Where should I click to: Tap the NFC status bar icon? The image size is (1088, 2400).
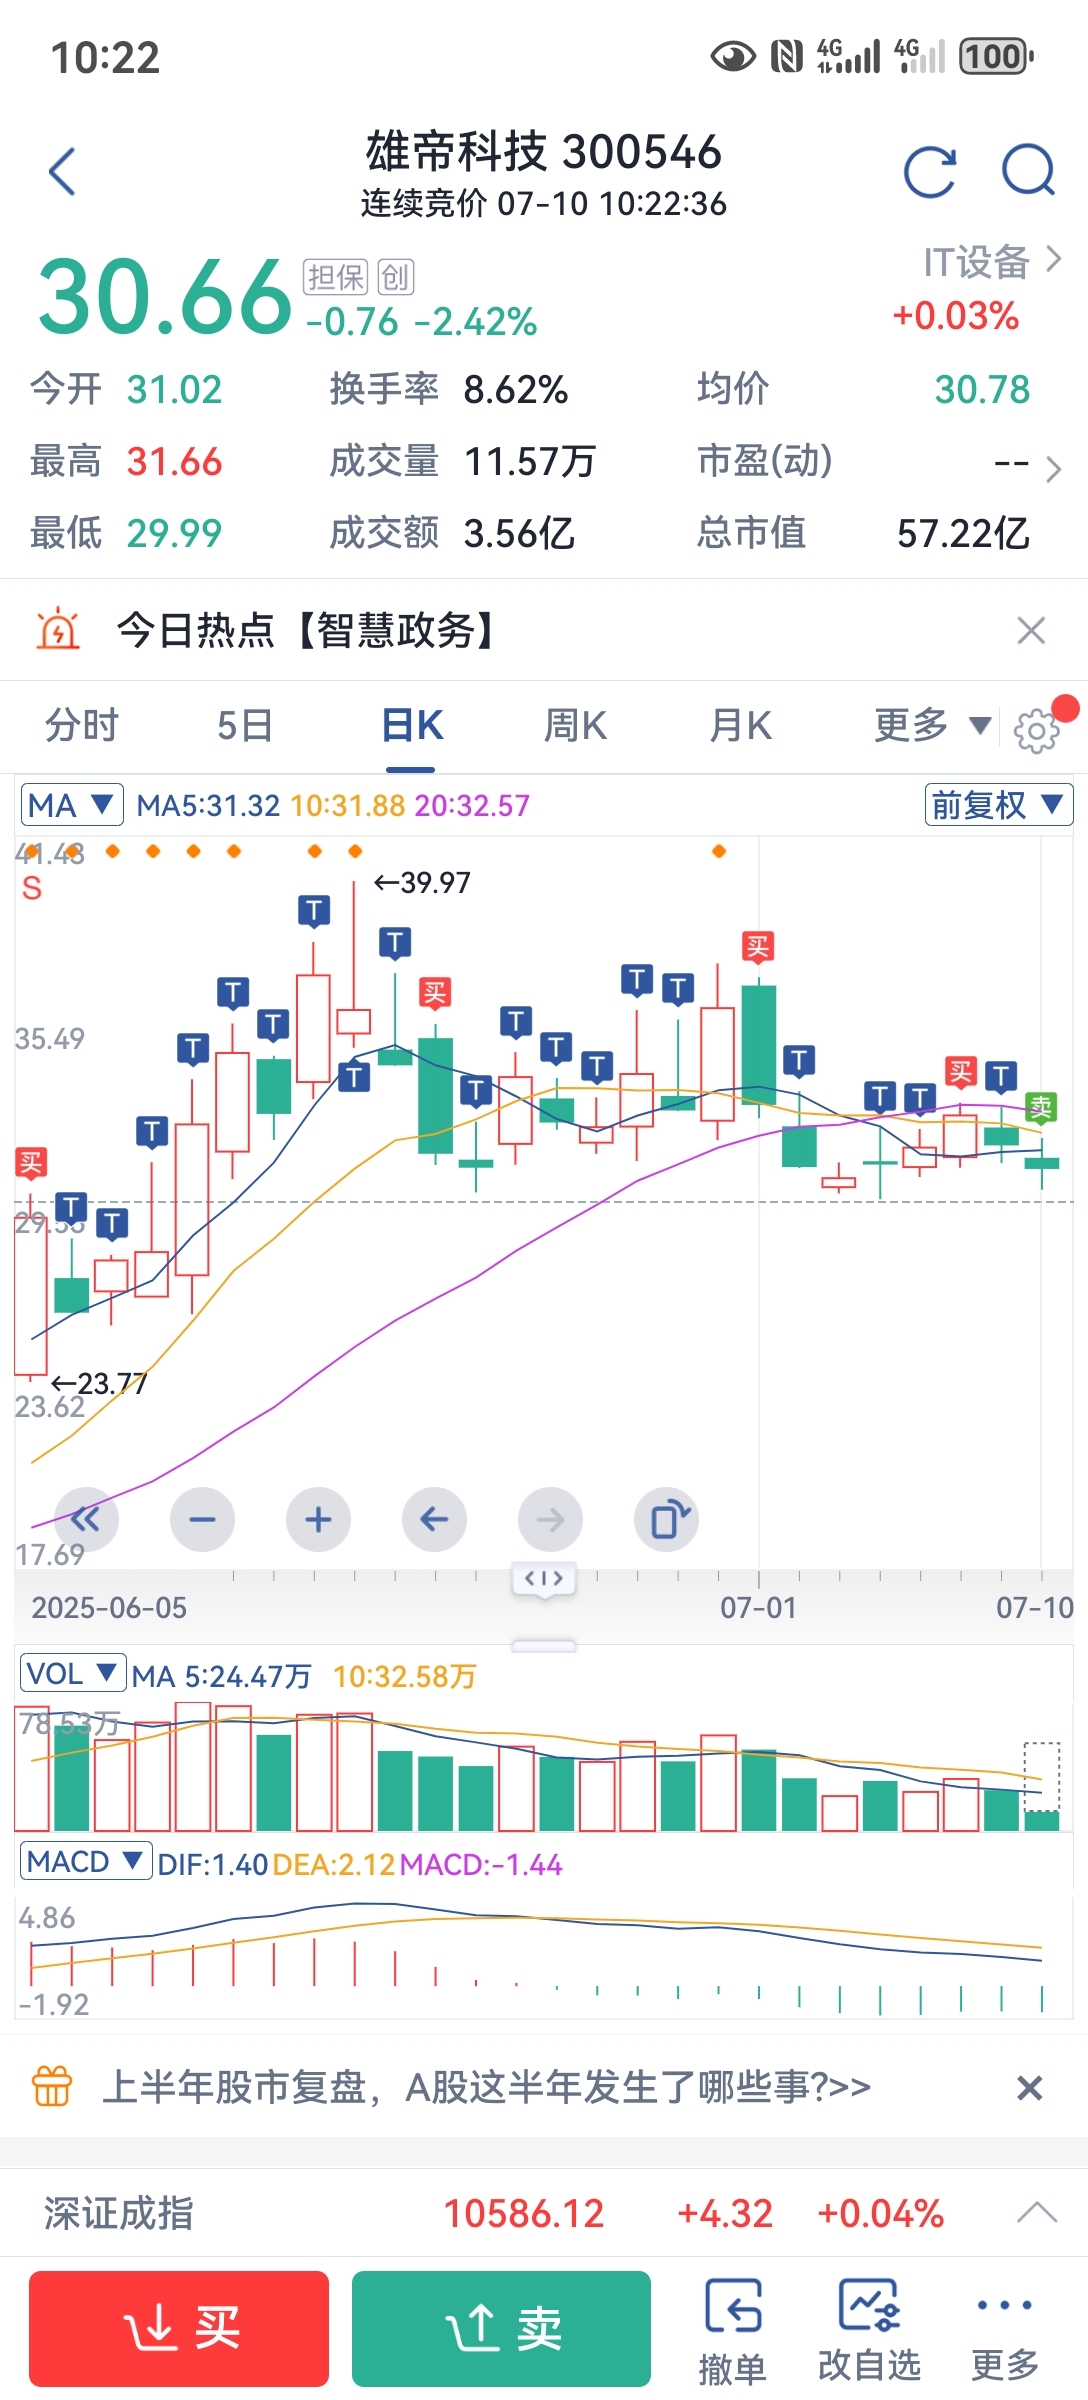787,56
